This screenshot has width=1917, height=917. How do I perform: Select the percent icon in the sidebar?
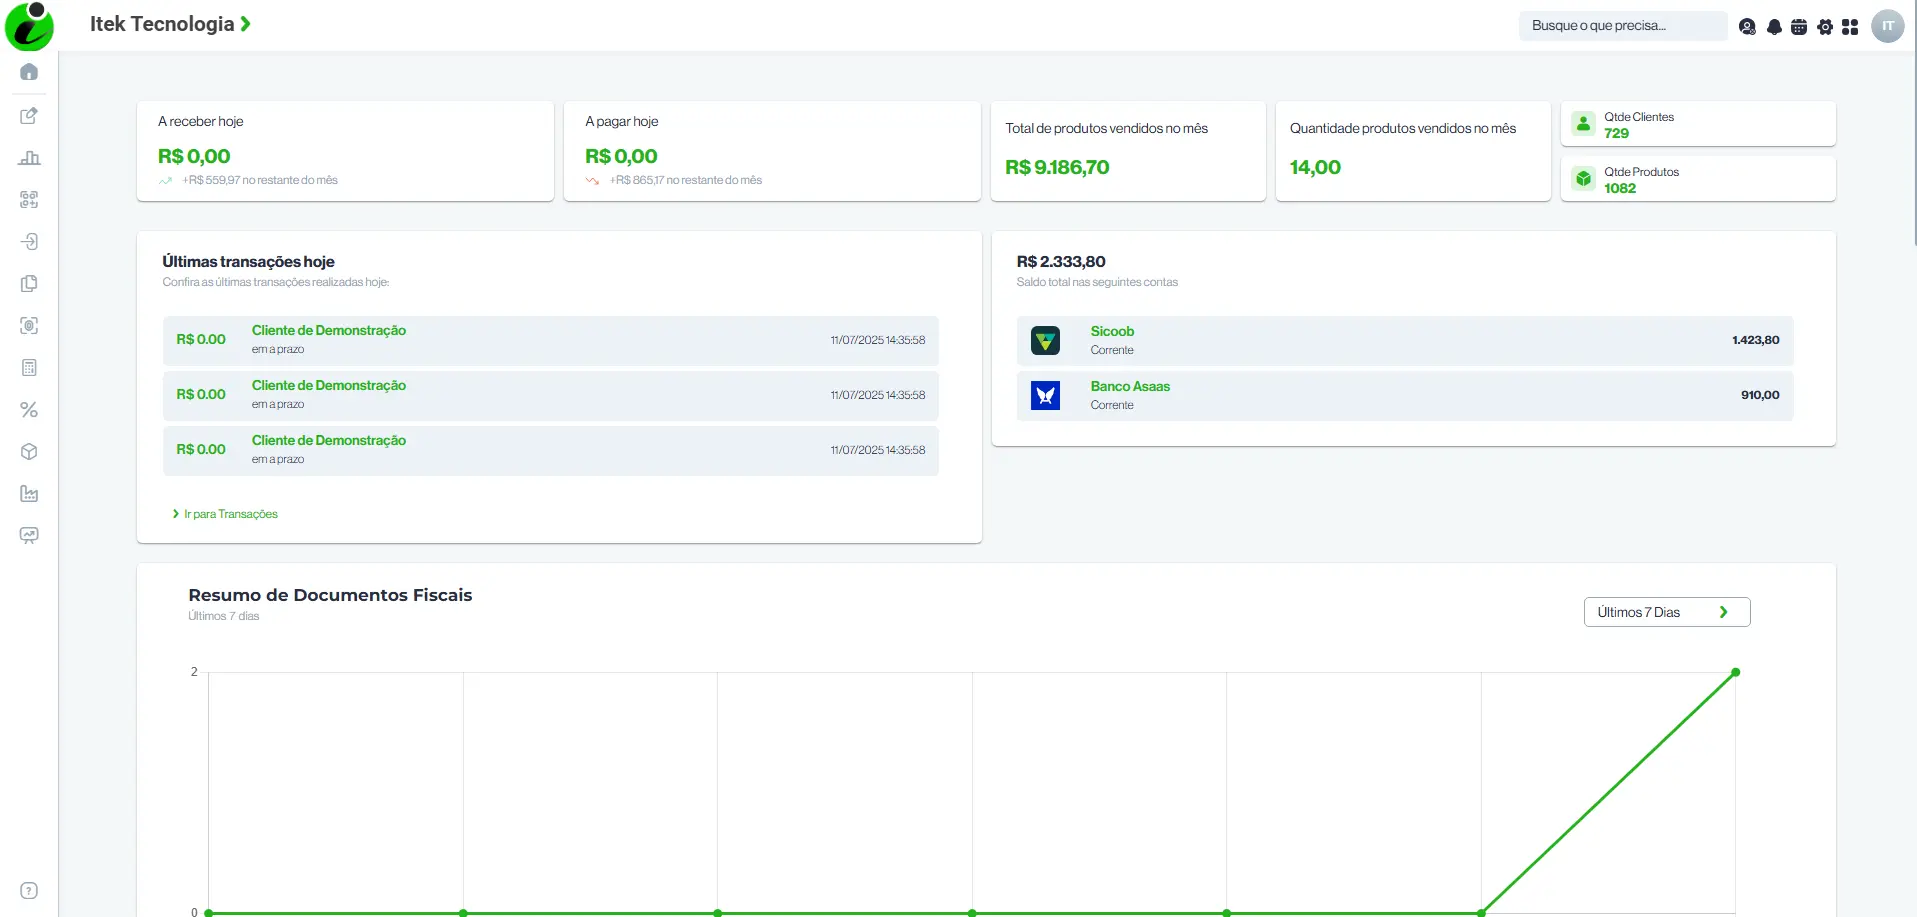29,410
